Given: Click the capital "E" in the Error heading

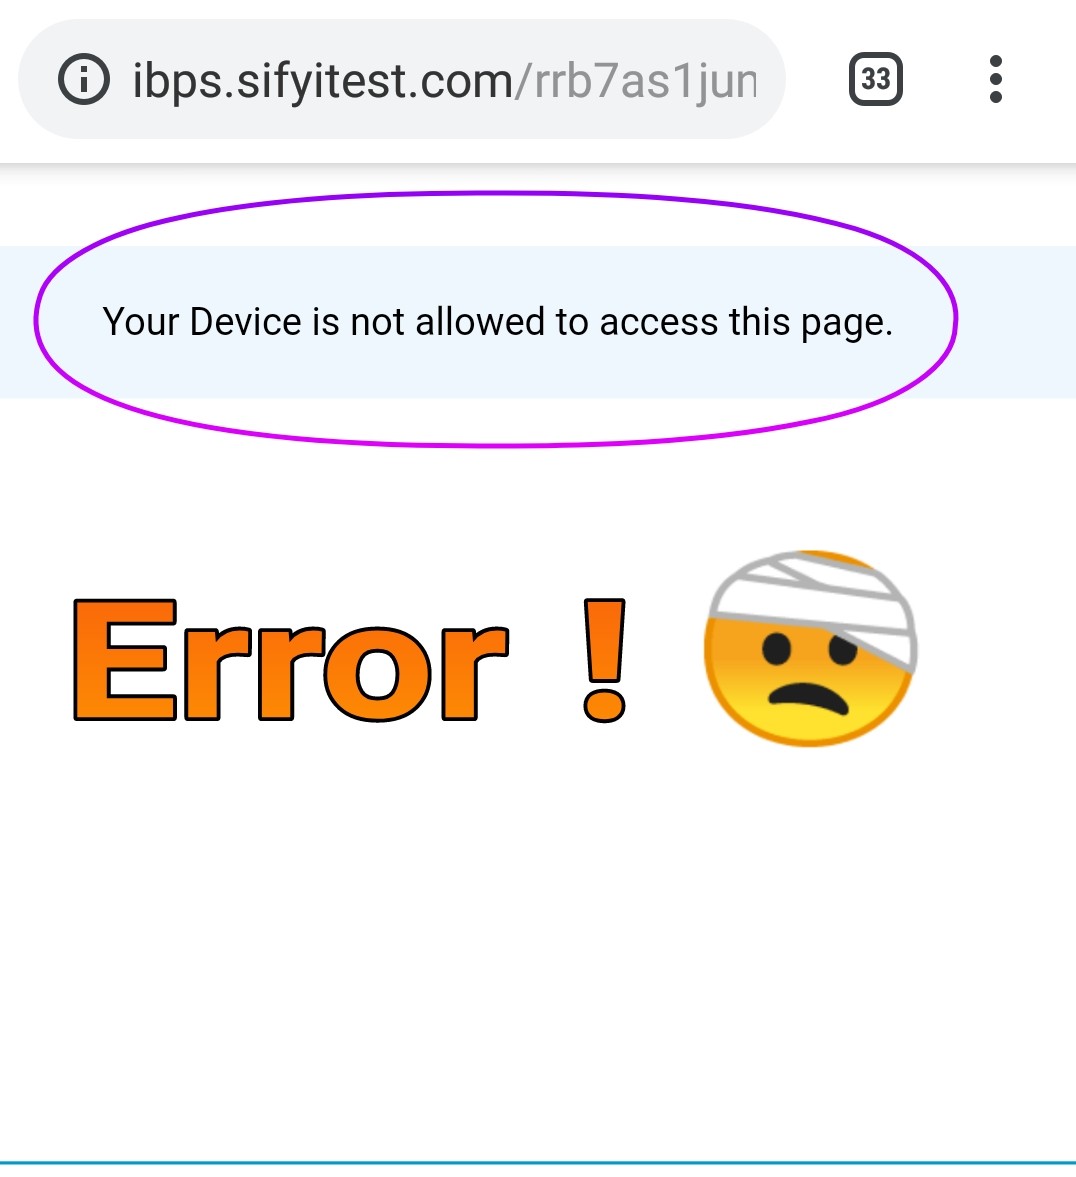Looking at the screenshot, I should [125, 659].
